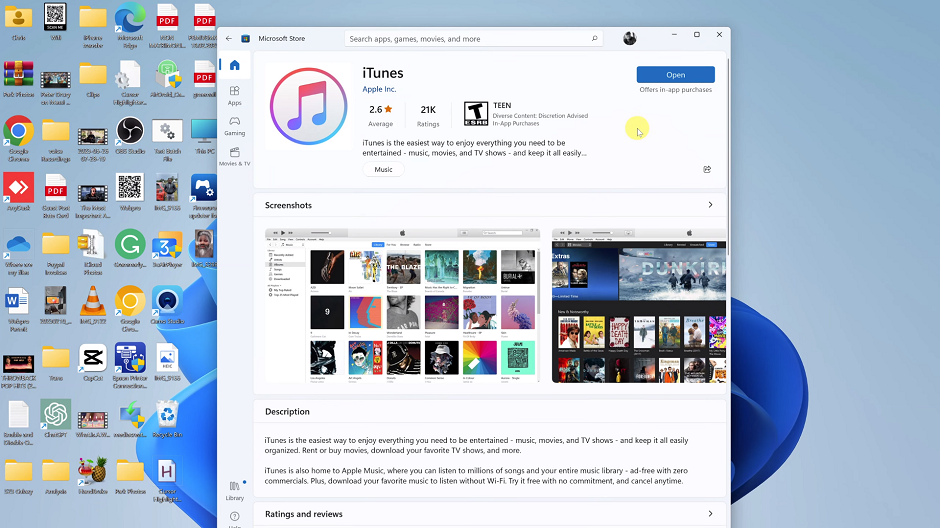Follow the Apple Inc. publisher link
Image resolution: width=940 pixels, height=528 pixels.
point(379,89)
